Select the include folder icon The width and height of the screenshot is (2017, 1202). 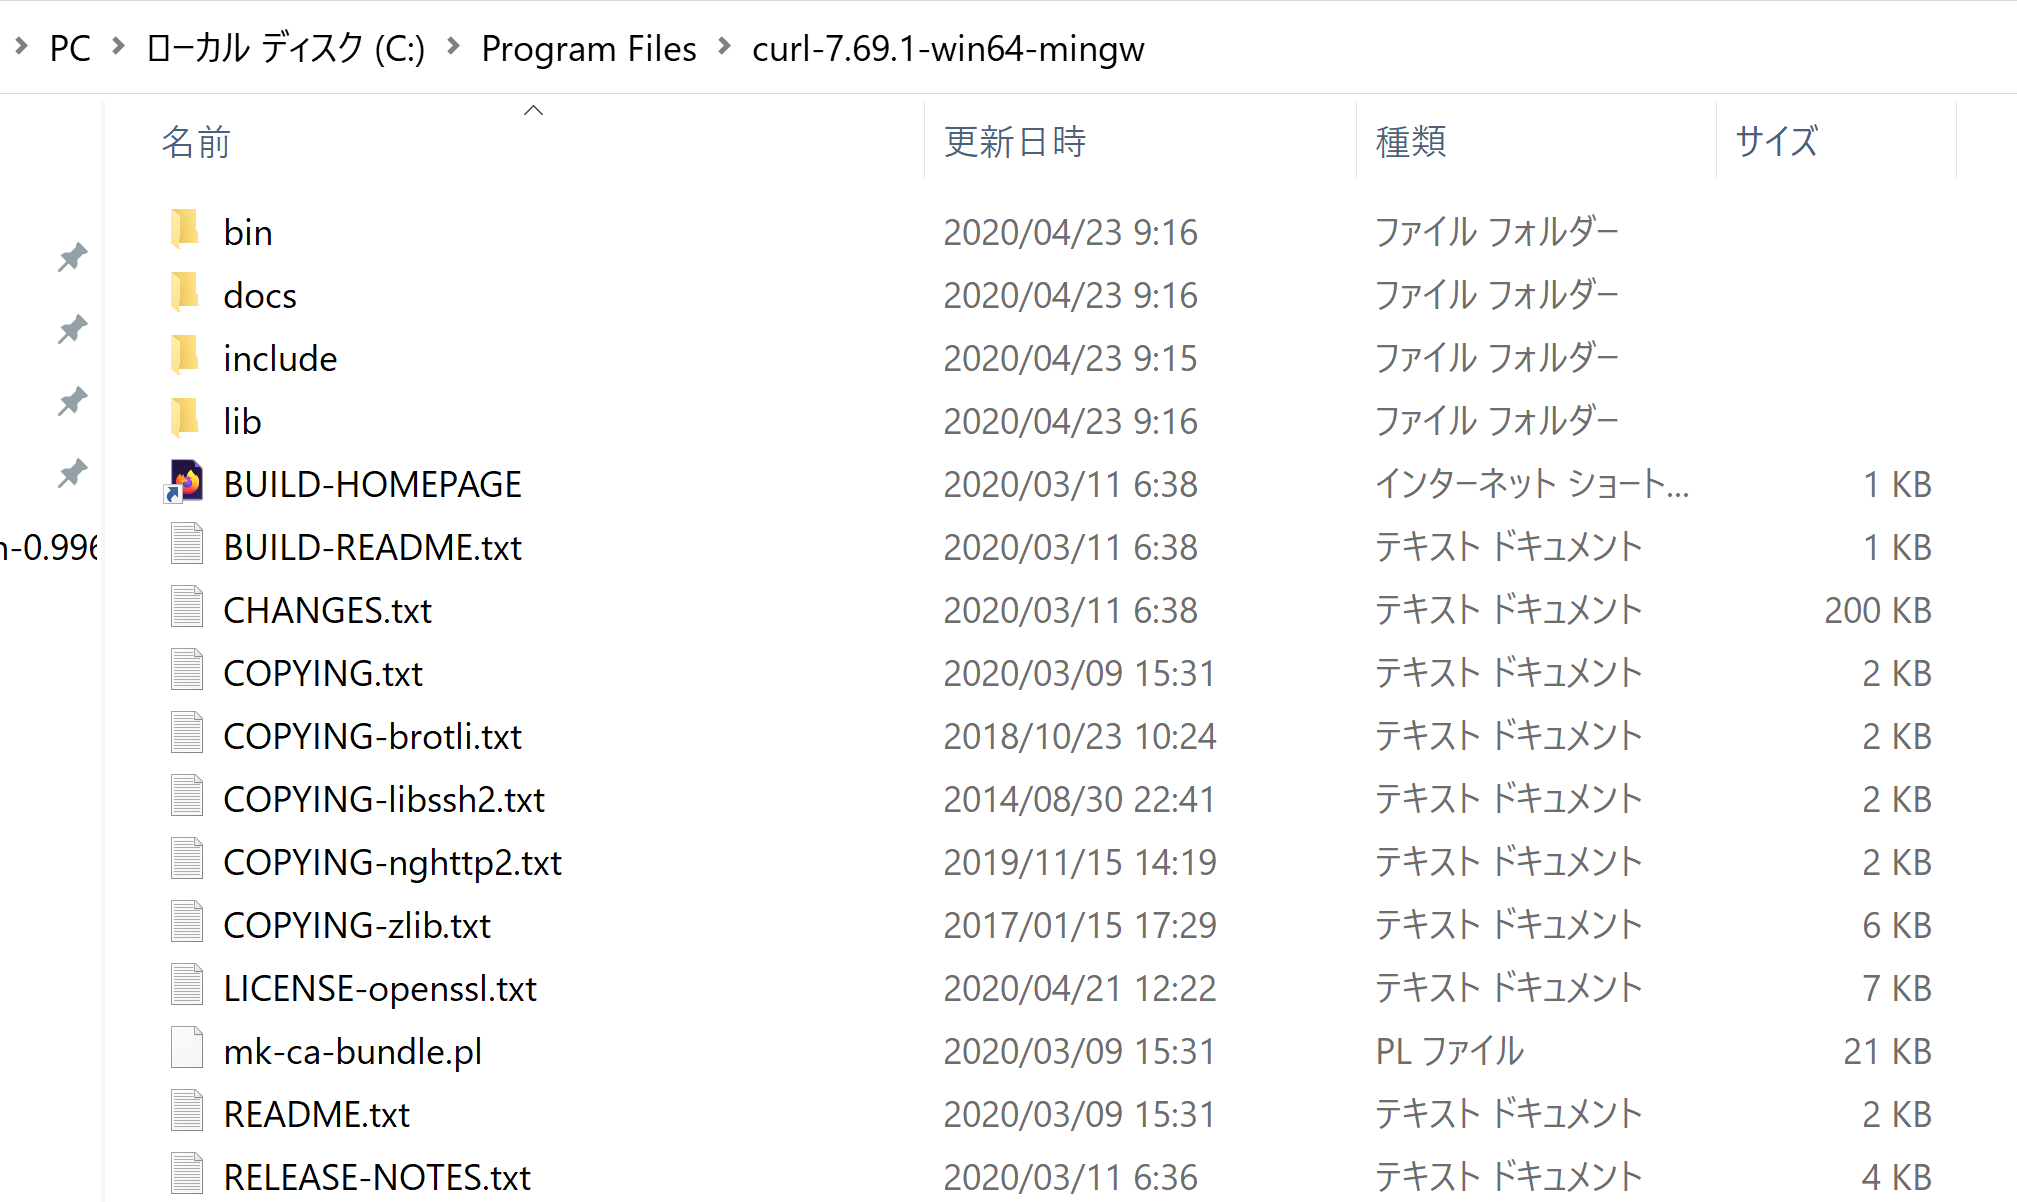coord(185,357)
